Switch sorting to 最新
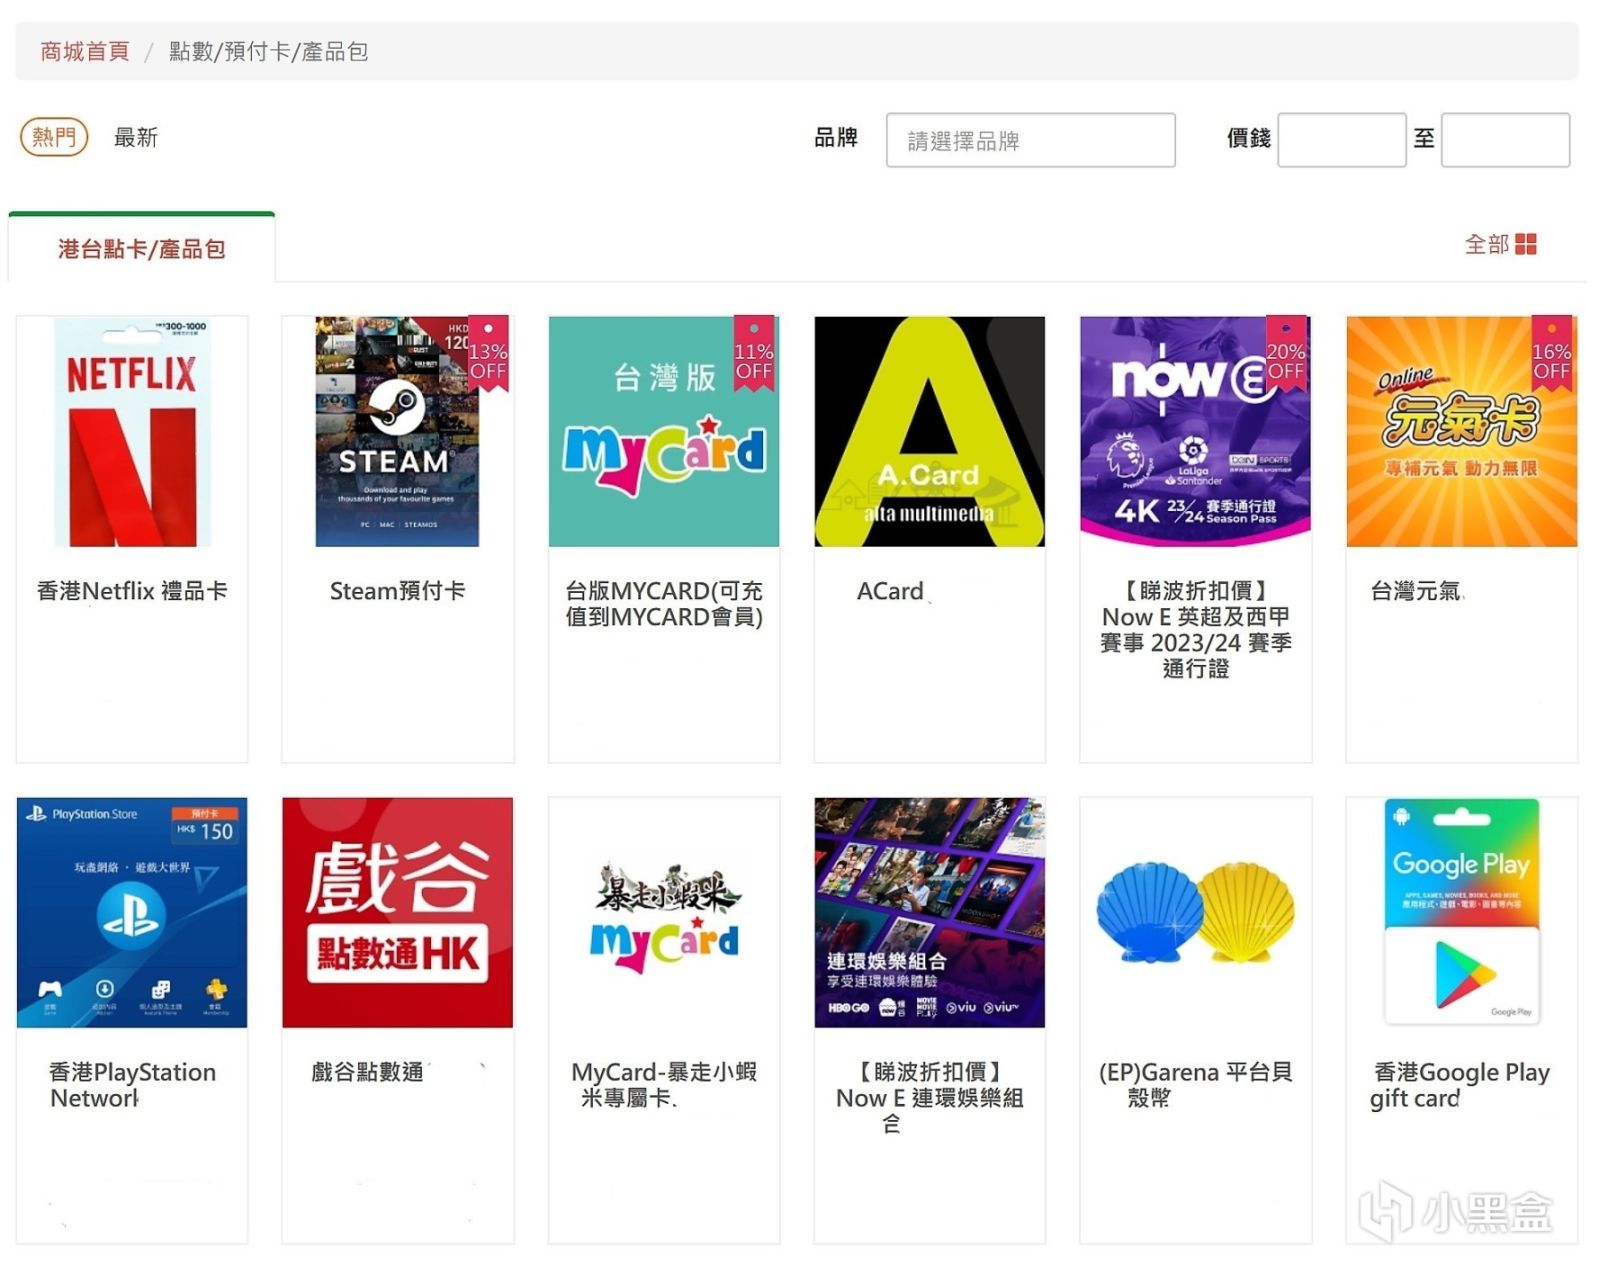This screenshot has height=1274, width=1599. point(136,137)
